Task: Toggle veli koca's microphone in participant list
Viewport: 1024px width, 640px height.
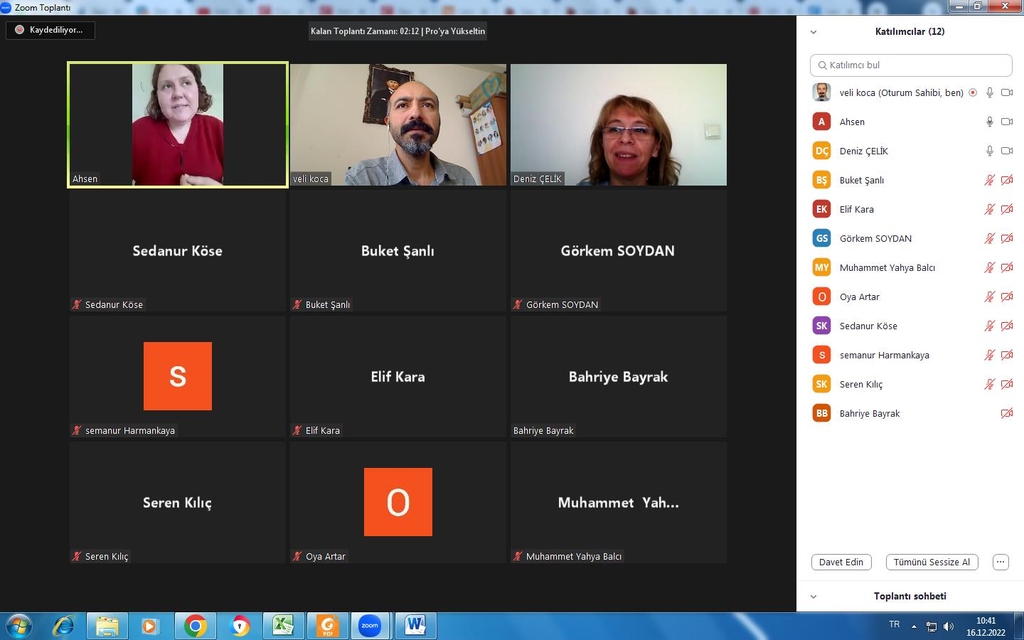Action: [x=990, y=93]
